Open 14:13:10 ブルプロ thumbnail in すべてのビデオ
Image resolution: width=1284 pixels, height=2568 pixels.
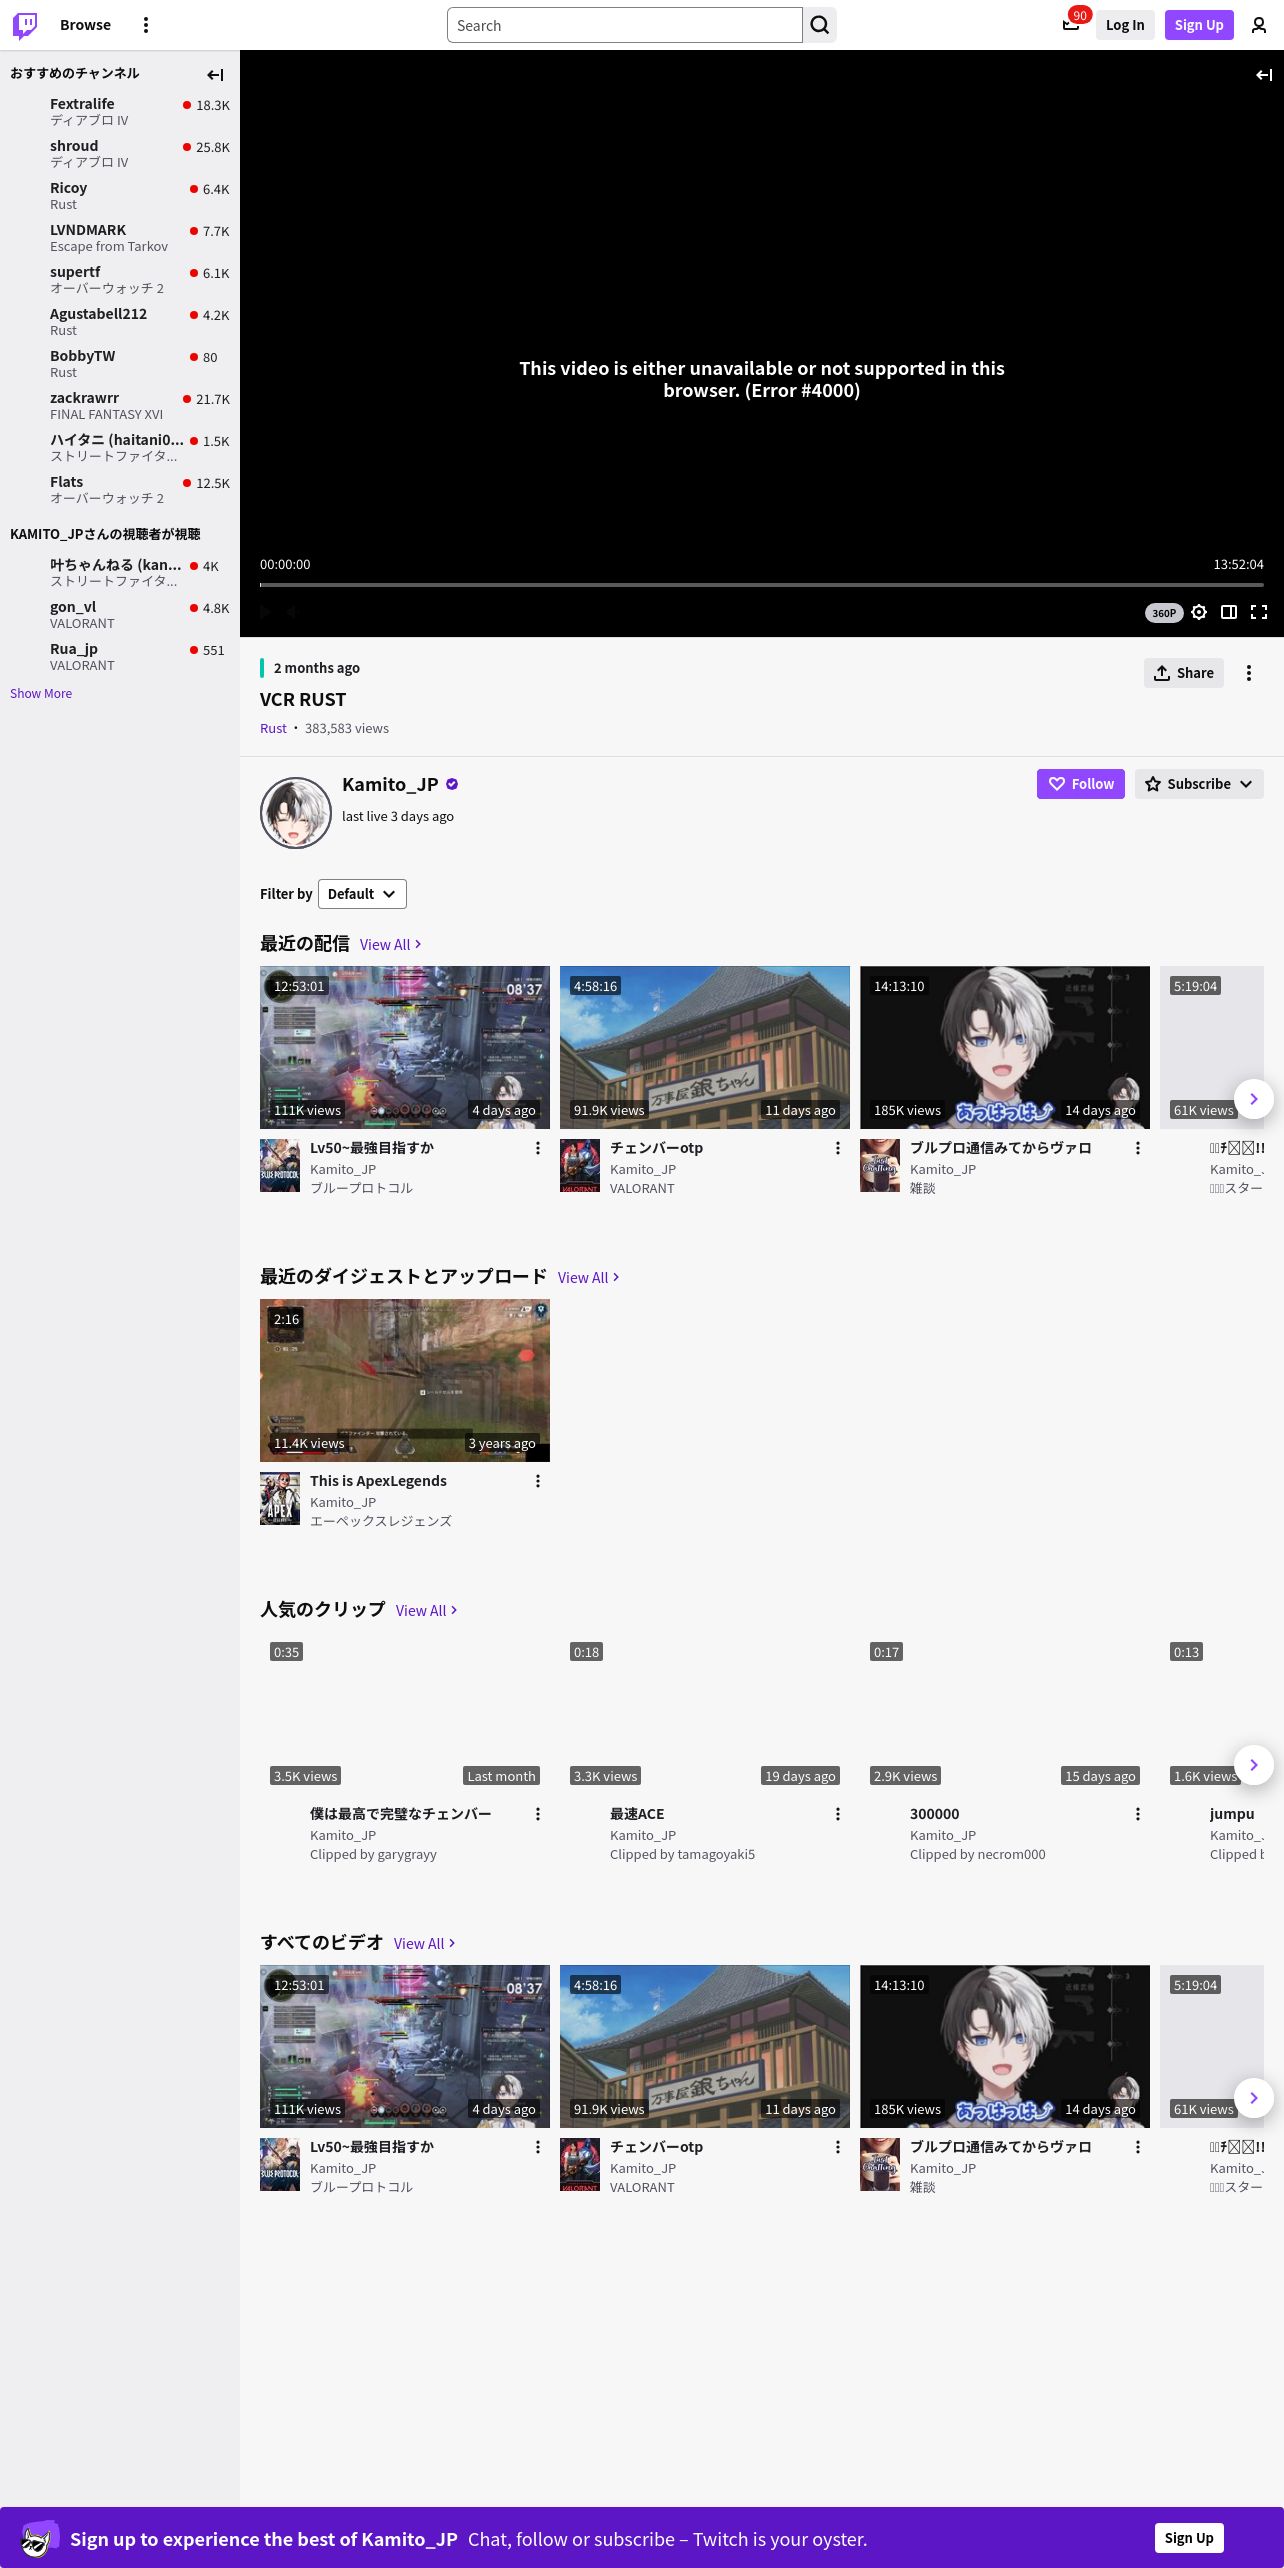point(1005,2046)
